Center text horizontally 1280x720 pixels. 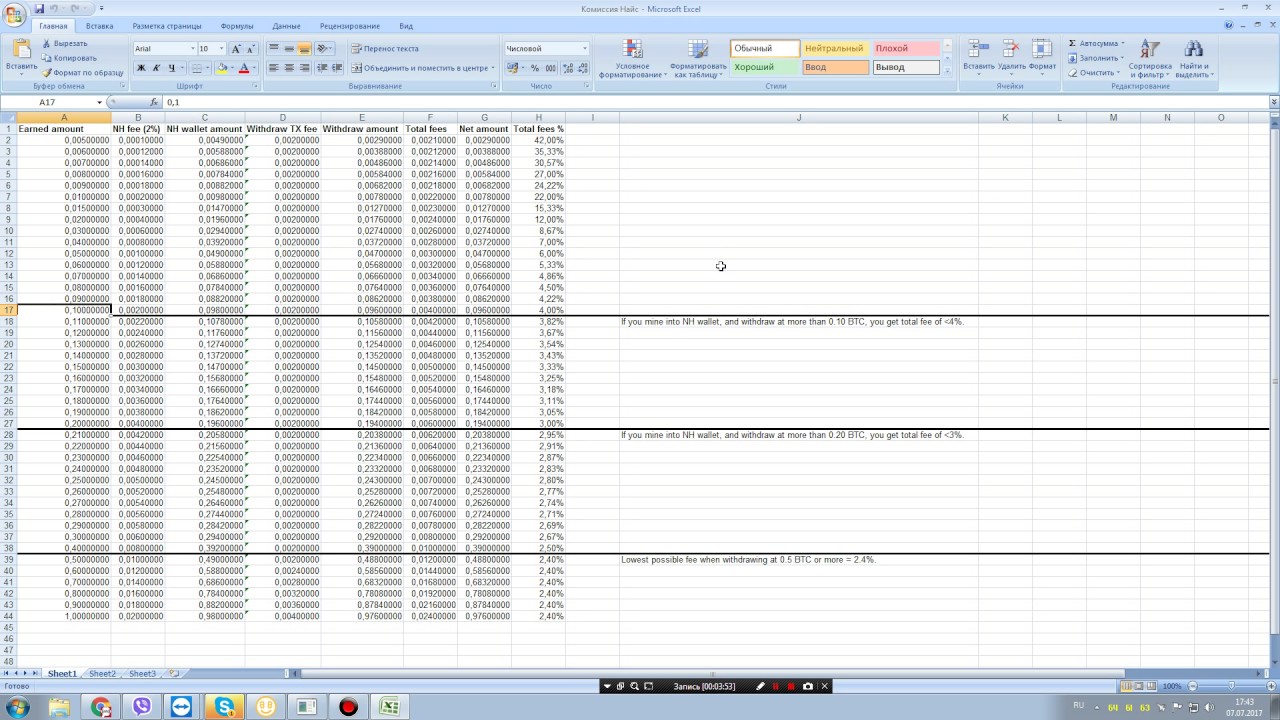(289, 68)
